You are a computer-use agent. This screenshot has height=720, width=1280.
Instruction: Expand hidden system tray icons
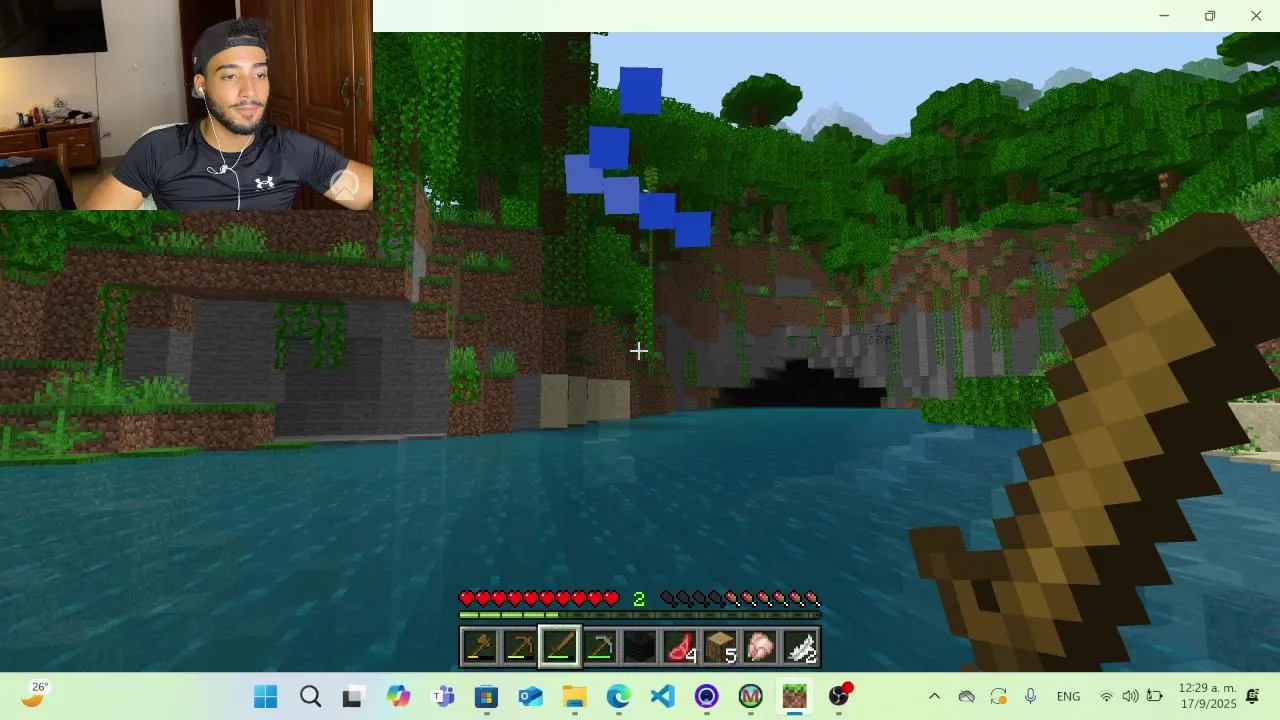pyautogui.click(x=934, y=697)
